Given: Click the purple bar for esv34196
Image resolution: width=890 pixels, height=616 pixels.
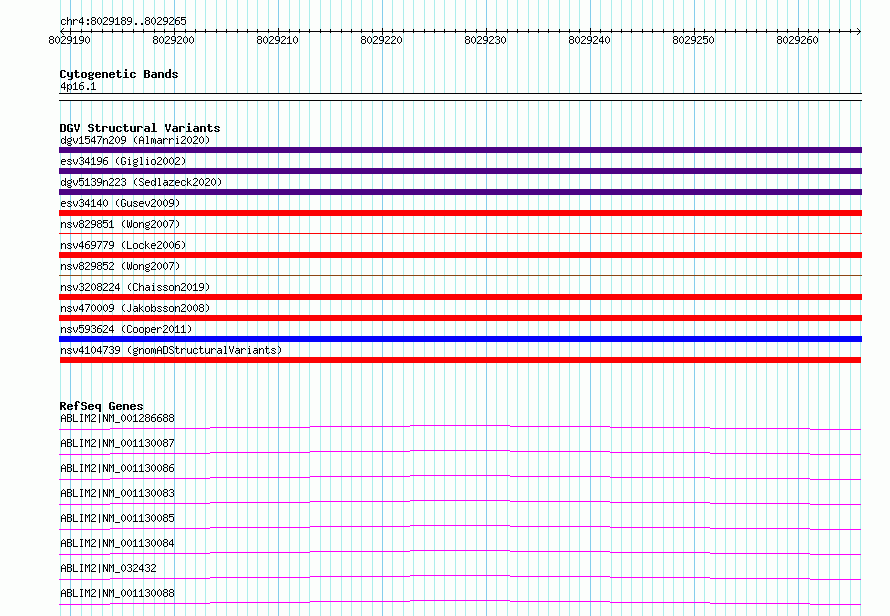Looking at the screenshot, I should 460,171.
